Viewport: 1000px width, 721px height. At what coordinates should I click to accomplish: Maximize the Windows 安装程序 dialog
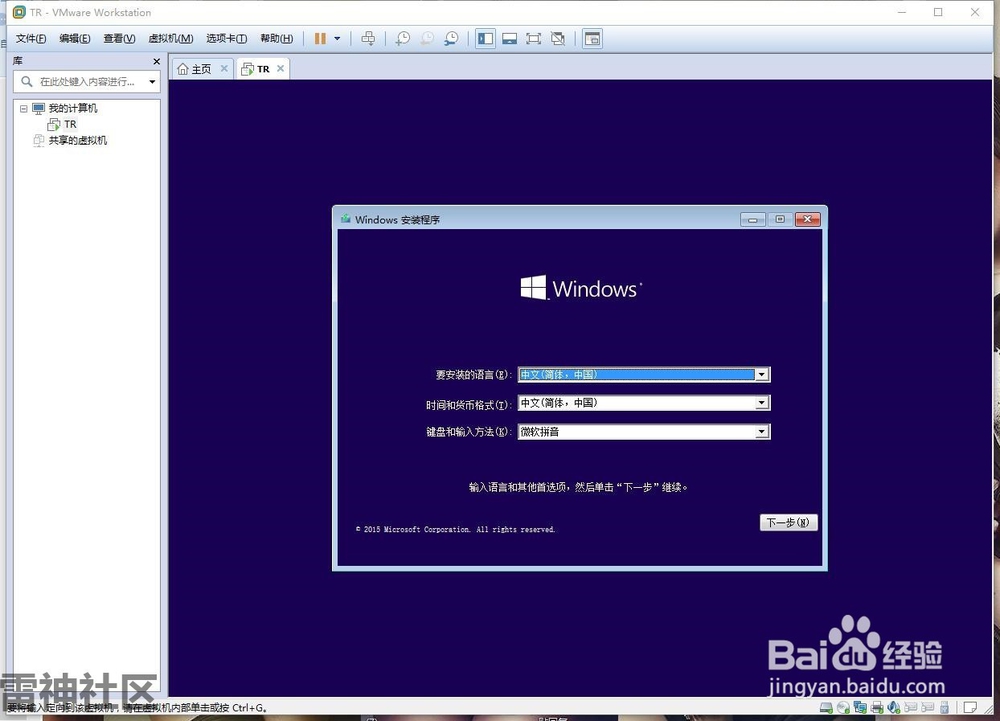point(779,219)
